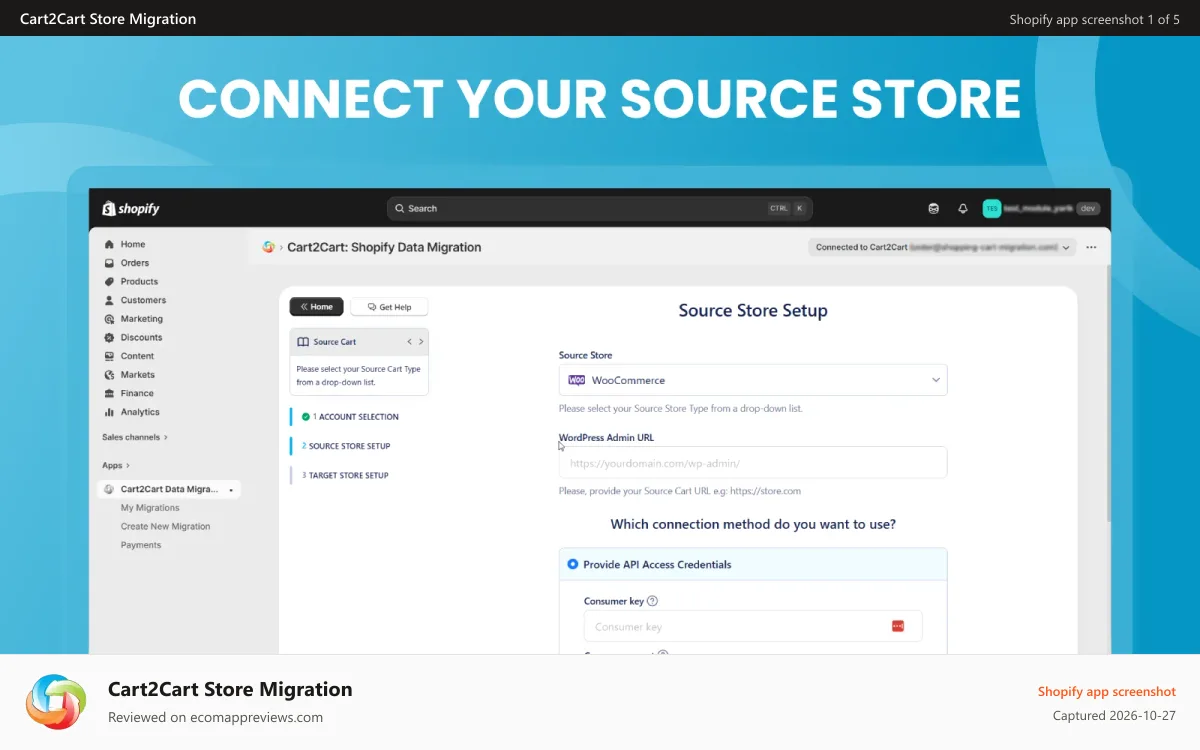Select the Analytics bar chart icon
The image size is (1200, 750).
(109, 412)
